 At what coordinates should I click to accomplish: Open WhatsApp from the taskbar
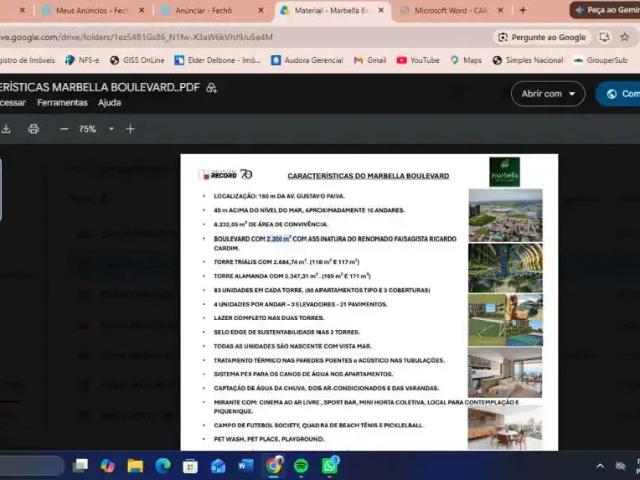(329, 466)
